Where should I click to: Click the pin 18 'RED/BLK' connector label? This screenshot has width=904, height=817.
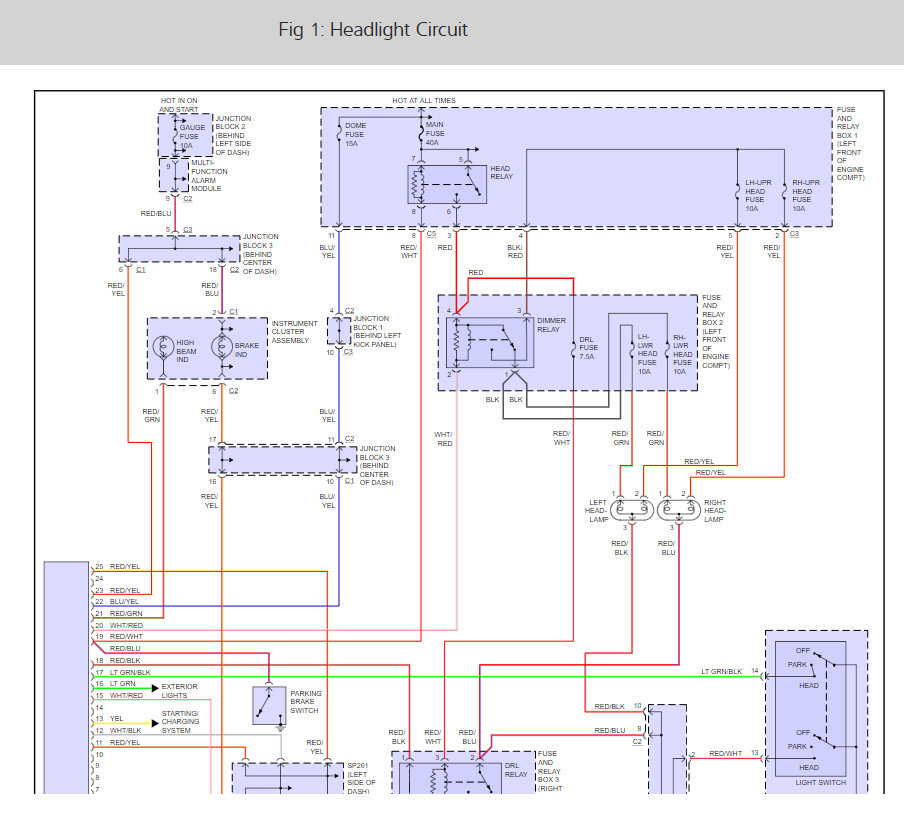pos(125,661)
